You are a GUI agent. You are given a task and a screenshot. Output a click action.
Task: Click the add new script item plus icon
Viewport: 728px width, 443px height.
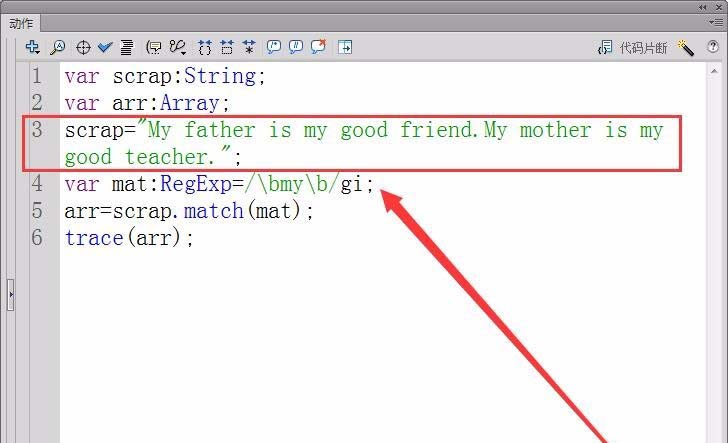(x=32, y=47)
